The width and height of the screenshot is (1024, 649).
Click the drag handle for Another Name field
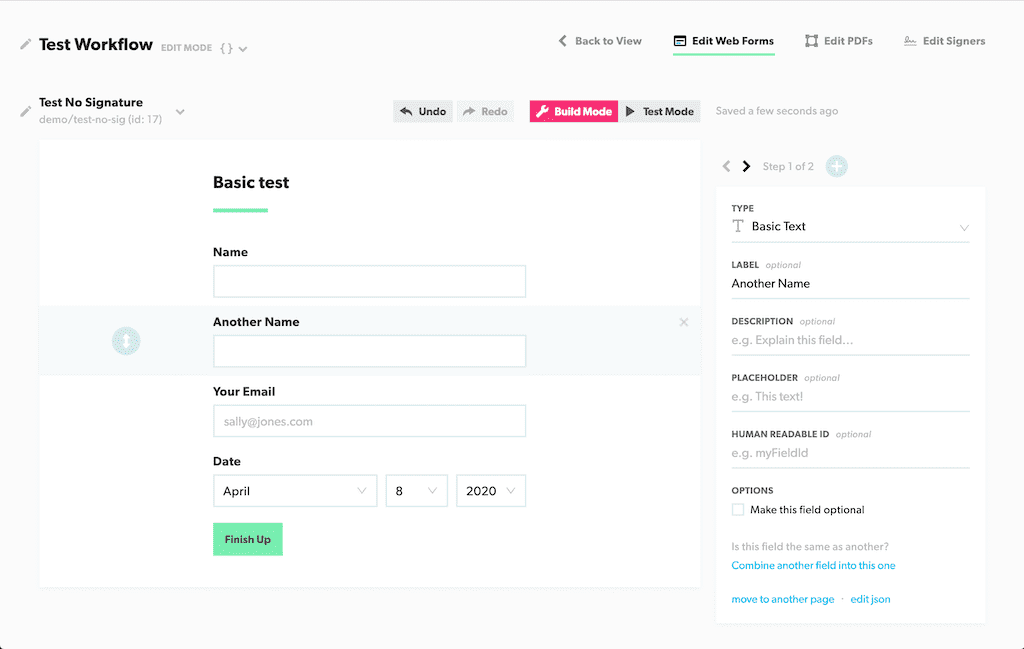coord(126,341)
